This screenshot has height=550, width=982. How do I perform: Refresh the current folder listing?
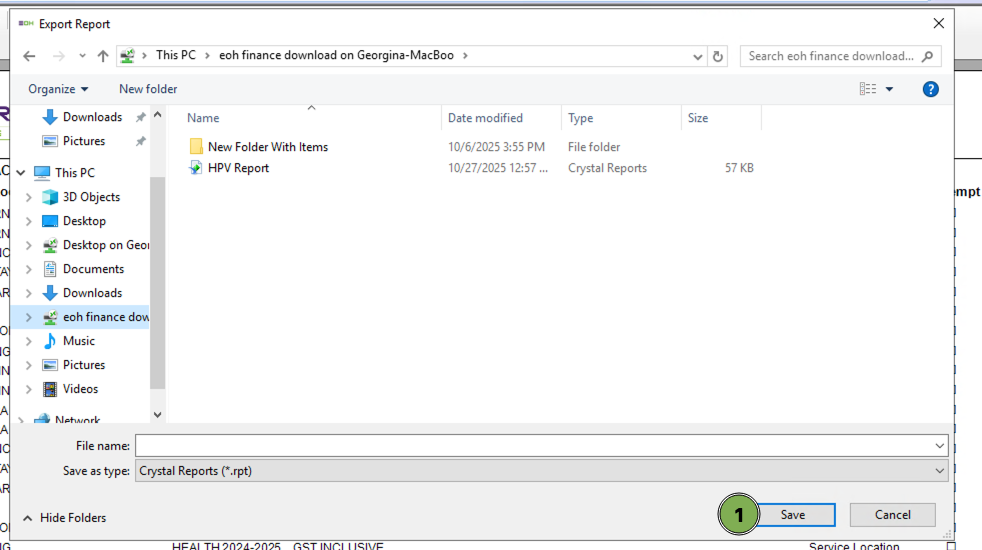click(717, 56)
